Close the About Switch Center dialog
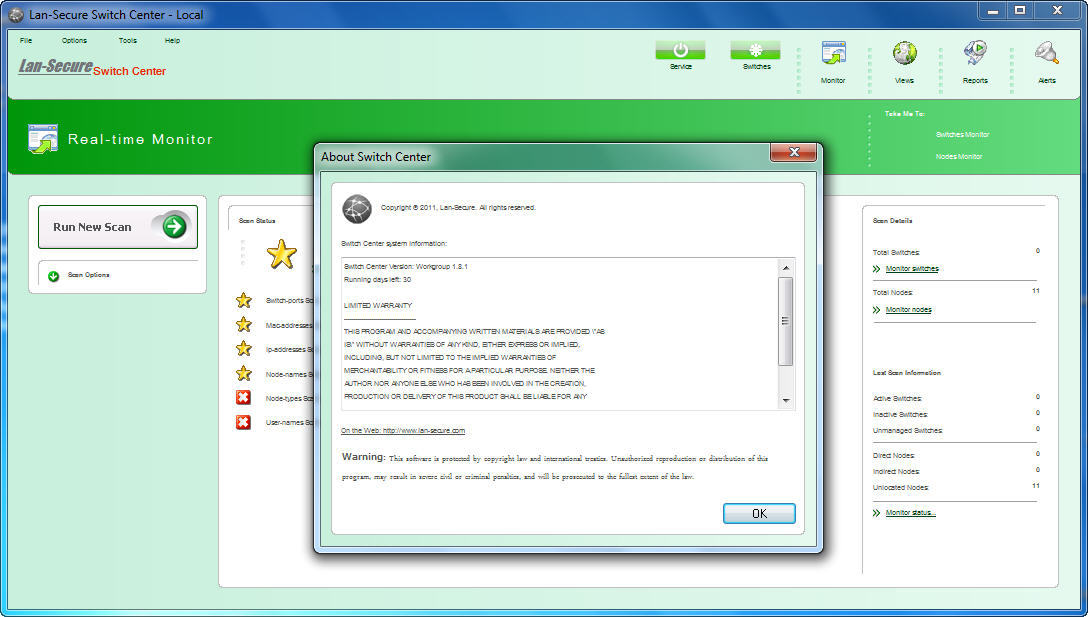The width and height of the screenshot is (1088, 617). point(794,152)
